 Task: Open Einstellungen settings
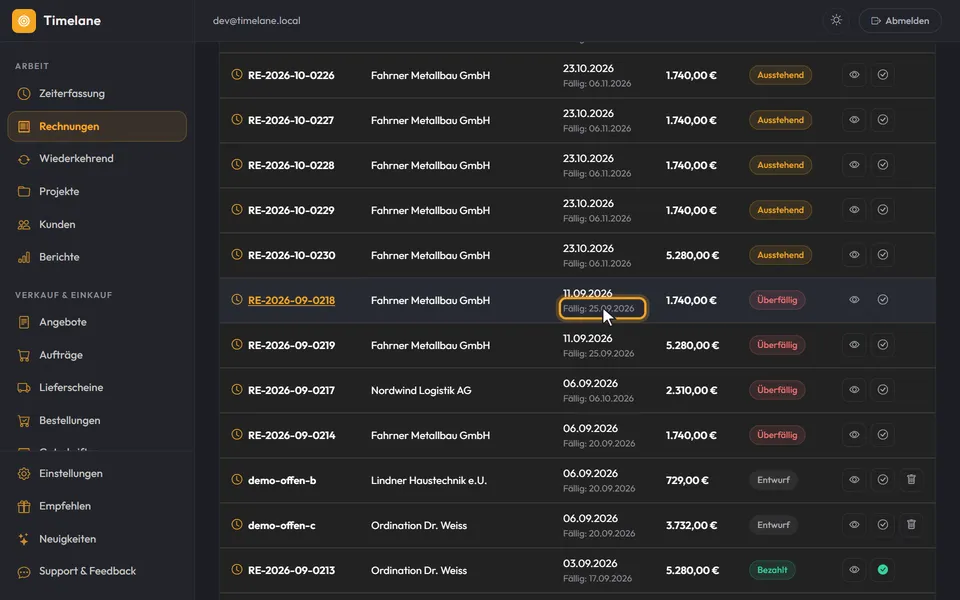coord(97,474)
